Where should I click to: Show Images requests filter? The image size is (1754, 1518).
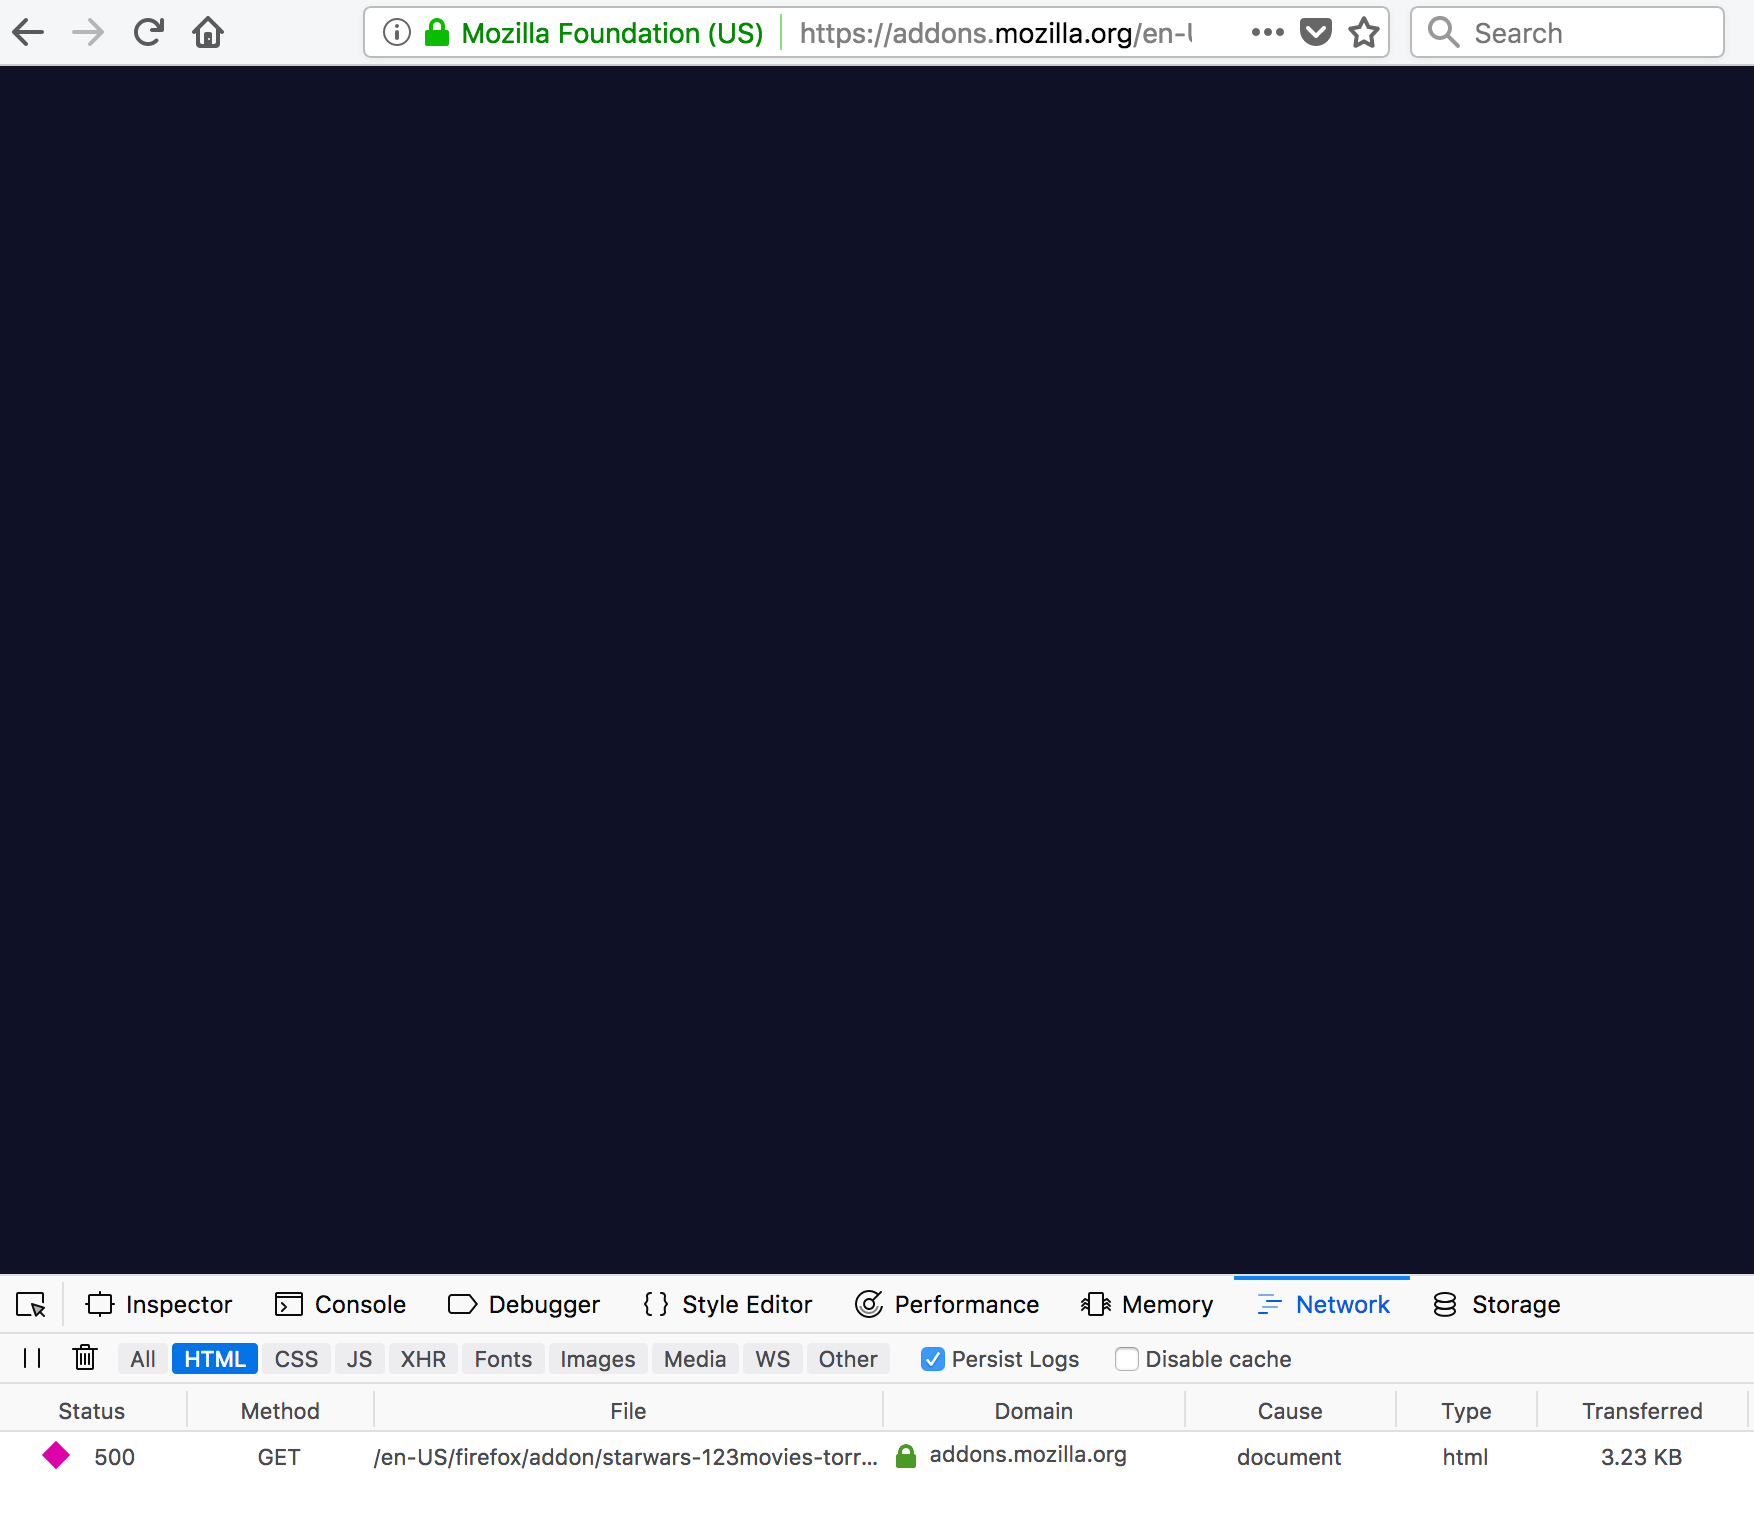[597, 1358]
